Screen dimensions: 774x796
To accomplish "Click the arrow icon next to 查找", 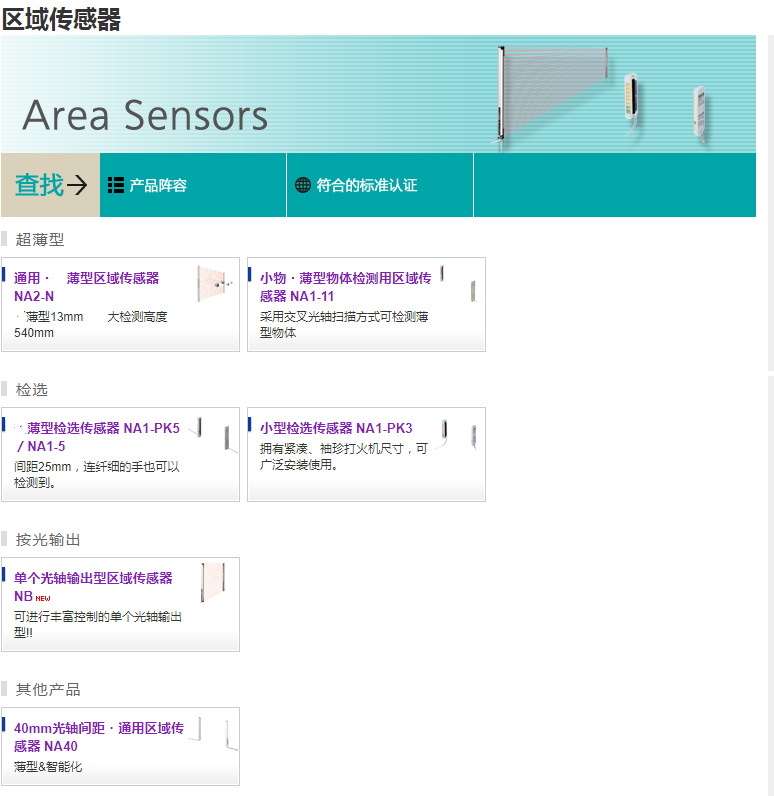I will [x=77, y=185].
